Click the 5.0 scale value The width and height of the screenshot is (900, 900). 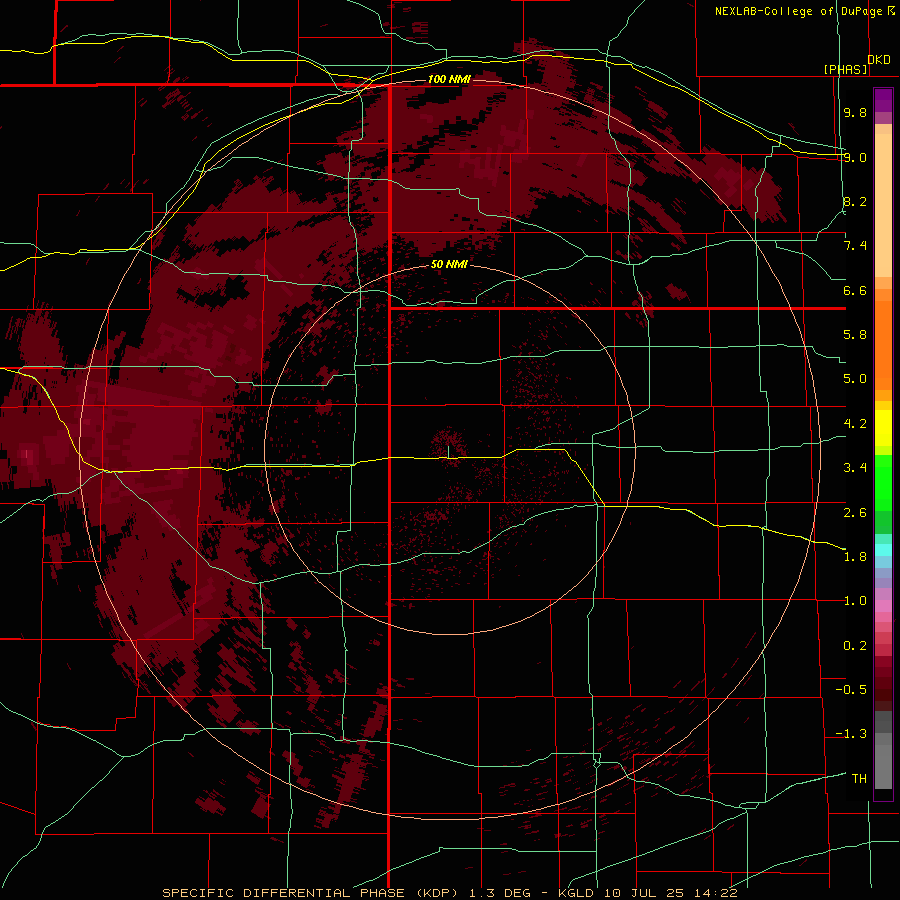pyautogui.click(x=855, y=379)
